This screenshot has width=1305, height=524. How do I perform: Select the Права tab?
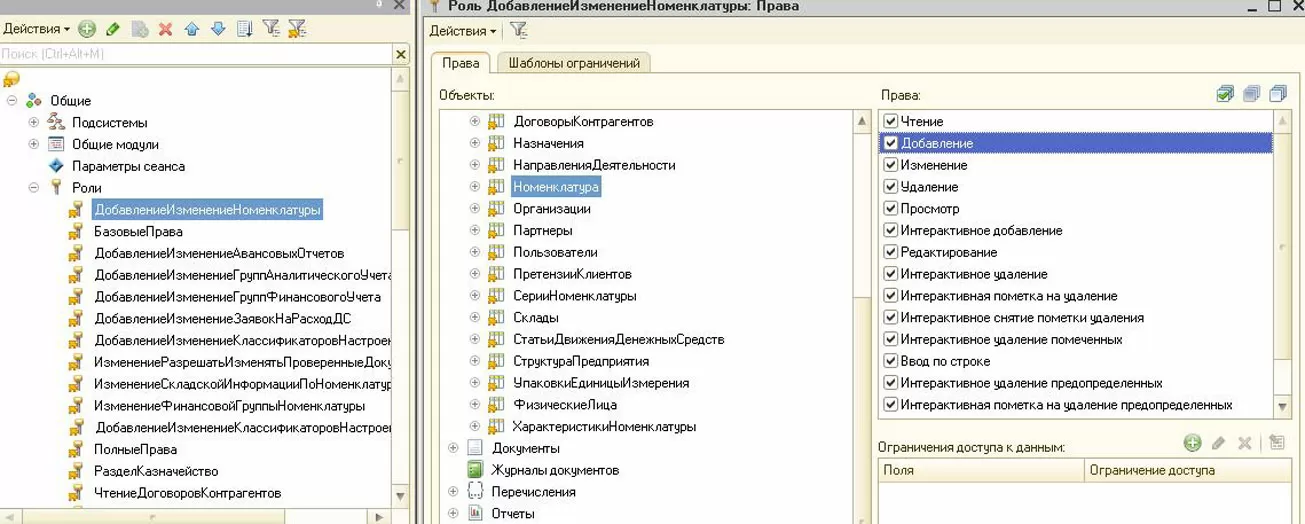(461, 63)
